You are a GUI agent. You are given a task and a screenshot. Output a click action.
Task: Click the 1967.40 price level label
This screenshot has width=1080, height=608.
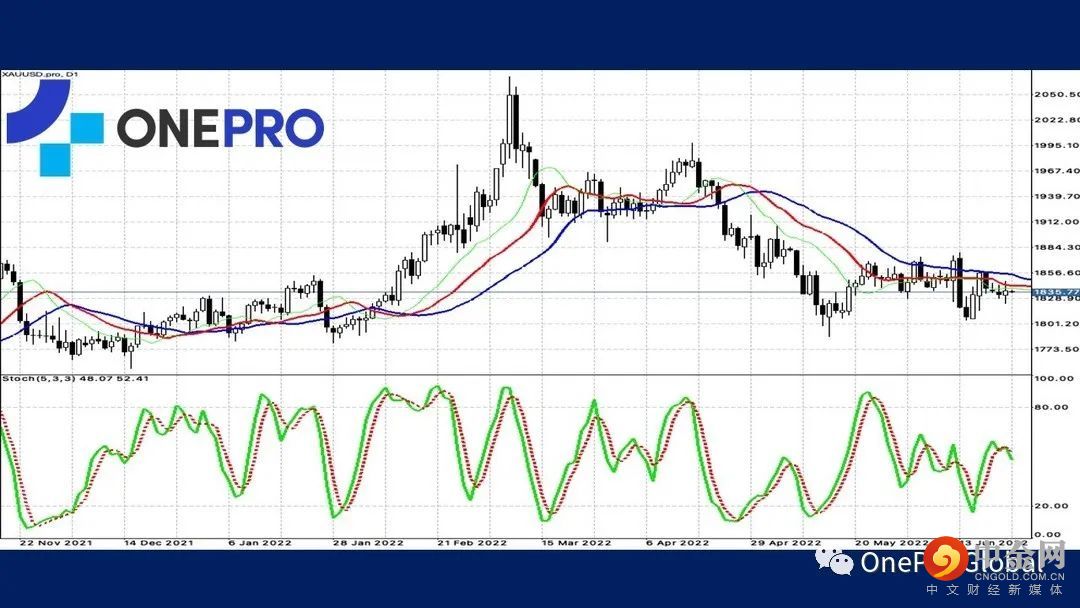pyautogui.click(x=1057, y=171)
